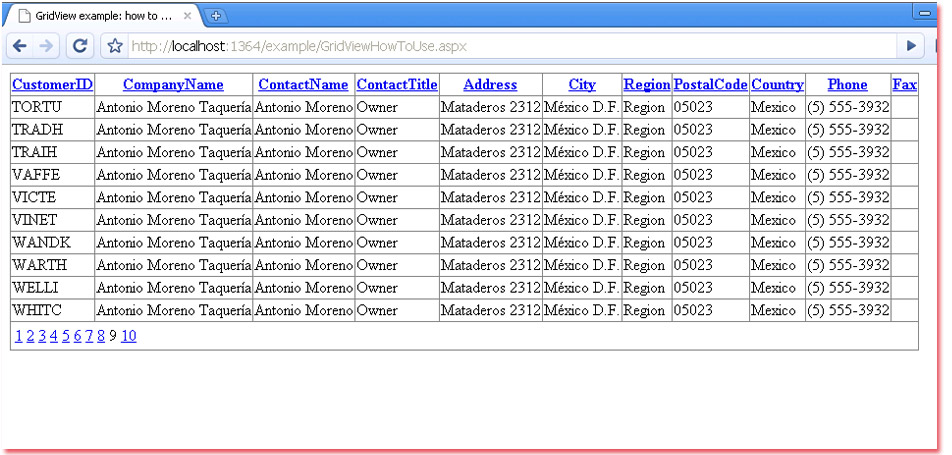Reload the page with the refresh icon
The image size is (952, 455).
(x=80, y=46)
